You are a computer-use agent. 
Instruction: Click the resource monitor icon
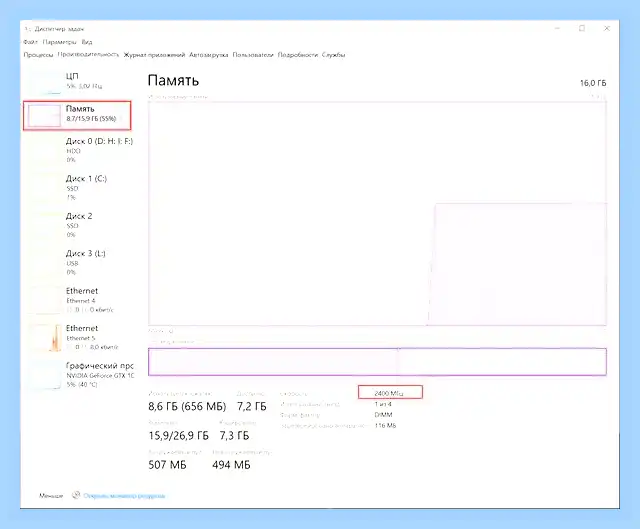pos(76,495)
